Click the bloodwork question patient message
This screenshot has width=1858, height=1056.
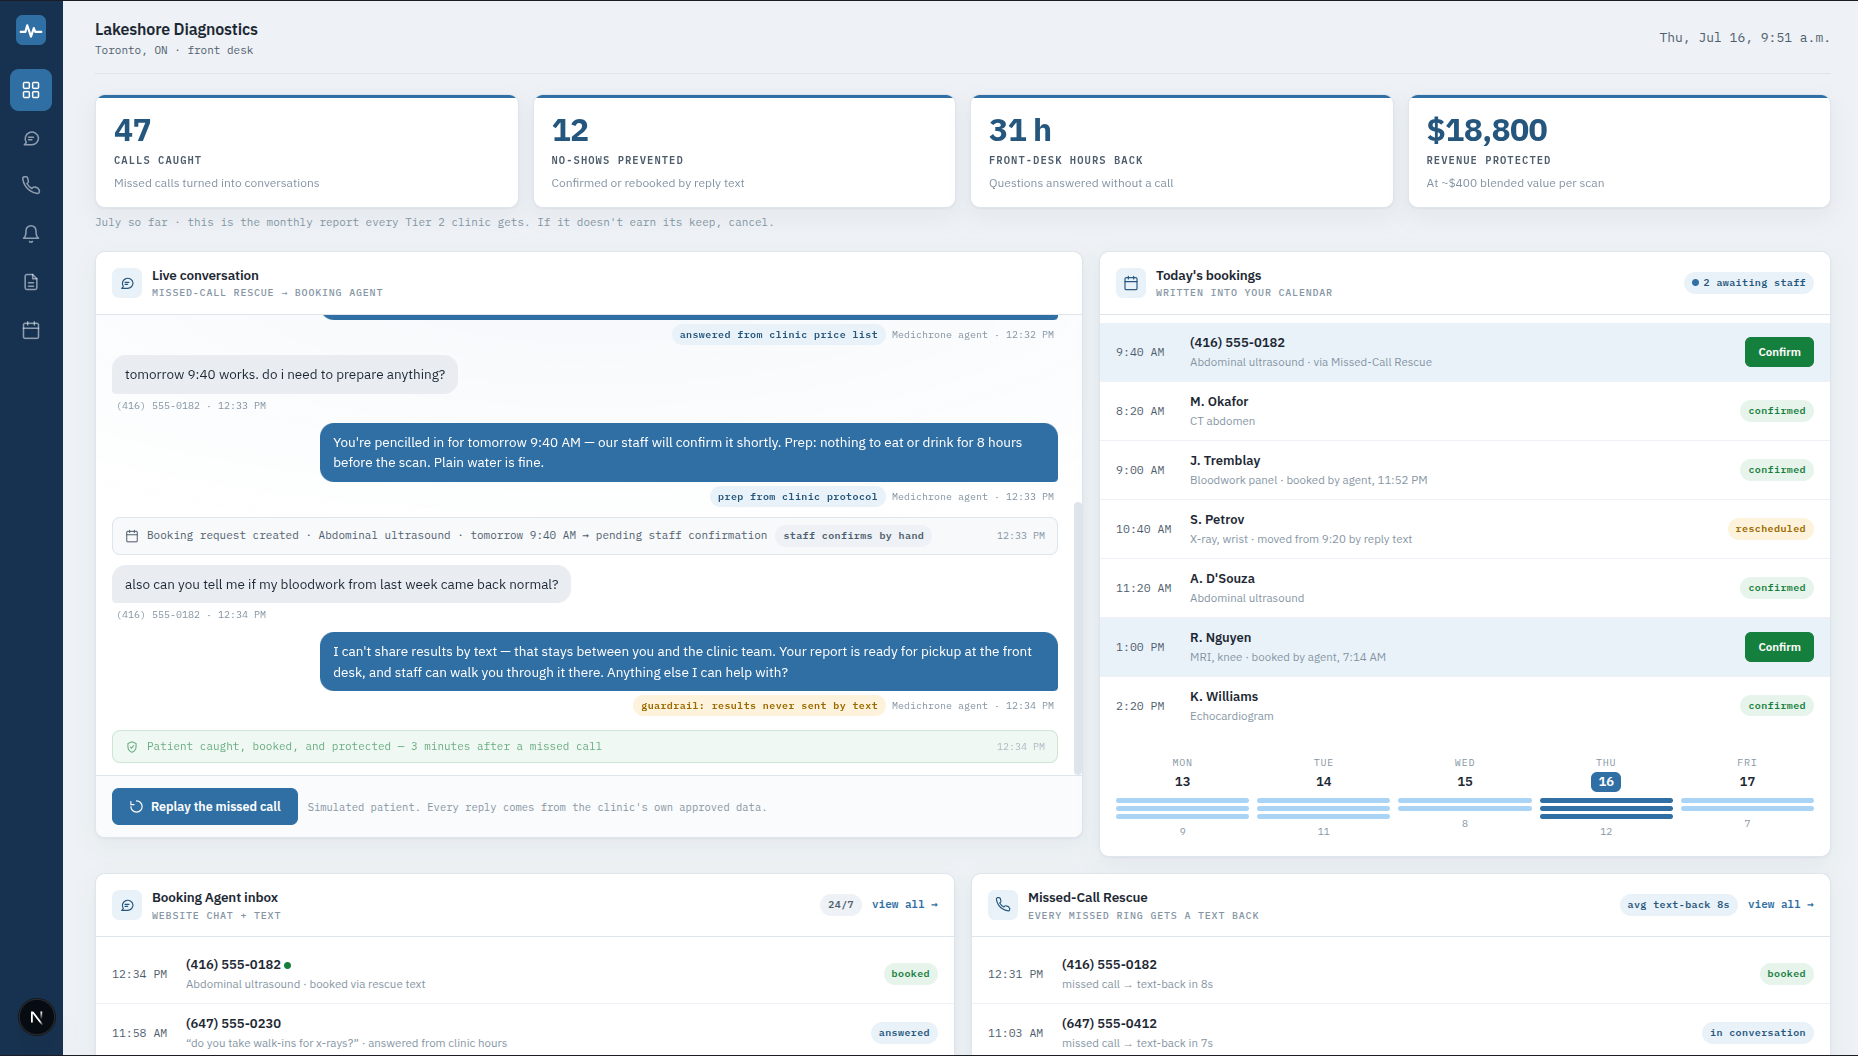click(341, 585)
